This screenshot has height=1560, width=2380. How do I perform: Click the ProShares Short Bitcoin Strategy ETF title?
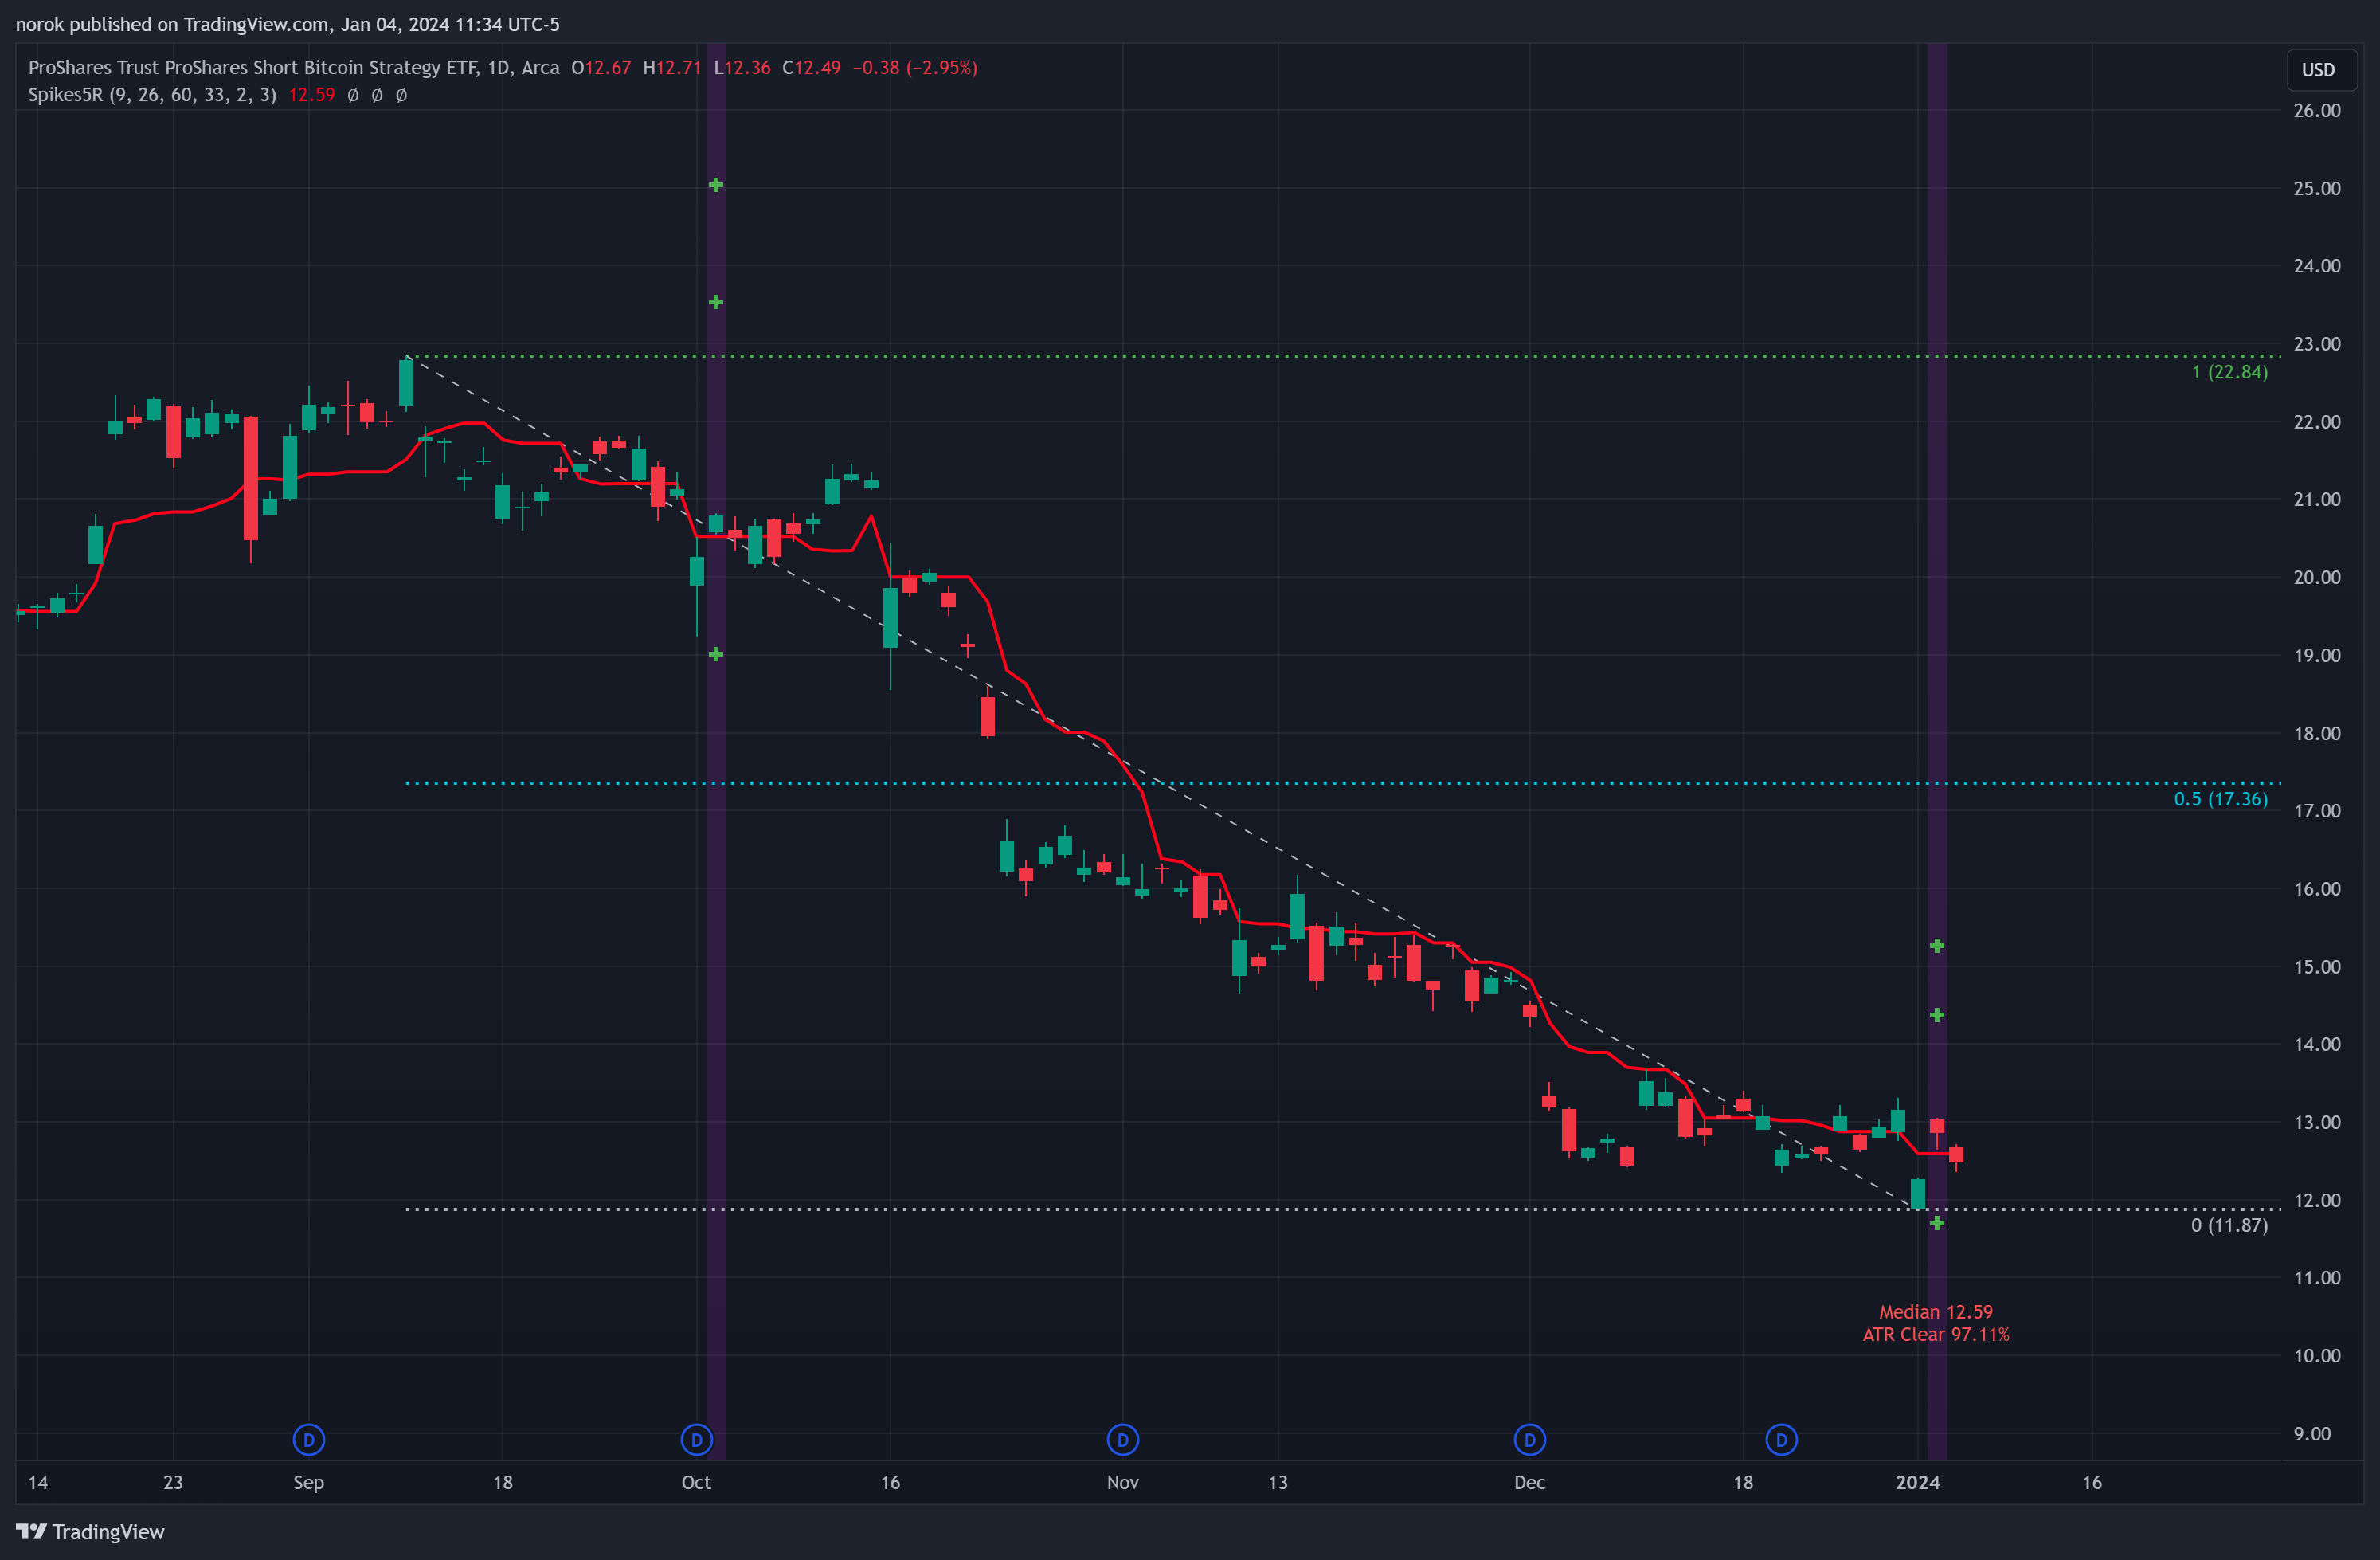[293, 67]
